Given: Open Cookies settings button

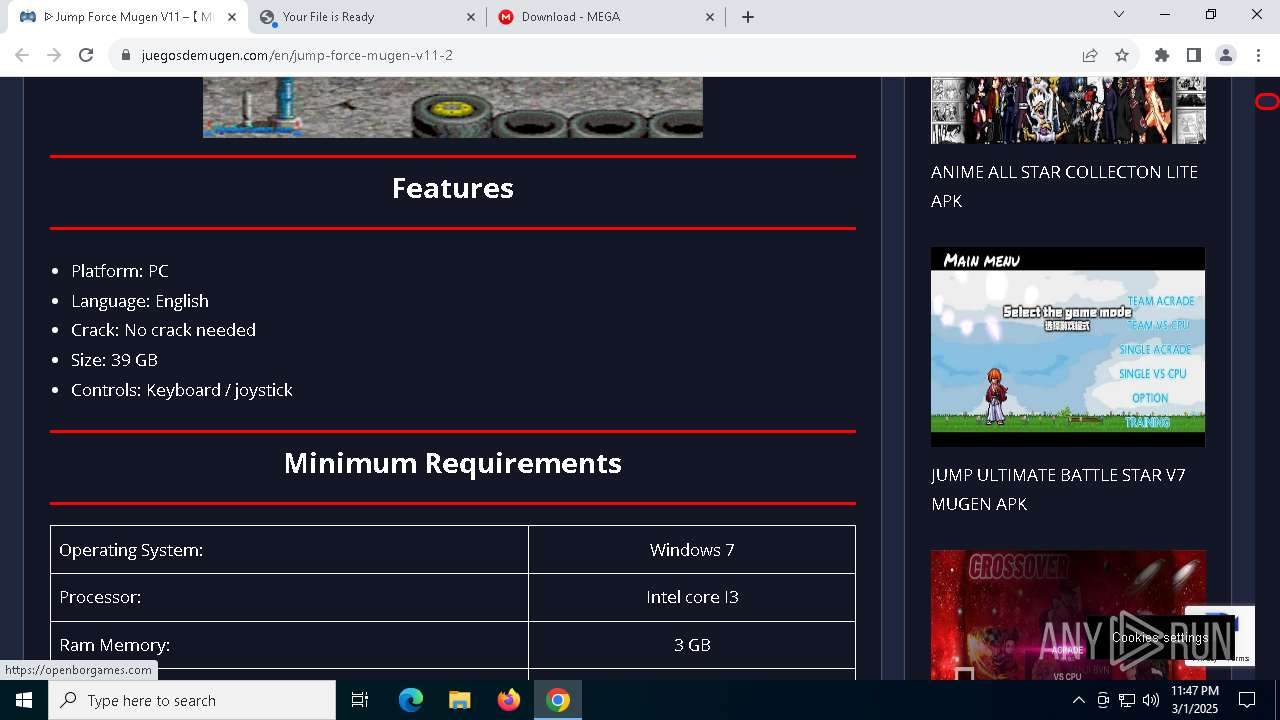Looking at the screenshot, I should [x=1160, y=637].
